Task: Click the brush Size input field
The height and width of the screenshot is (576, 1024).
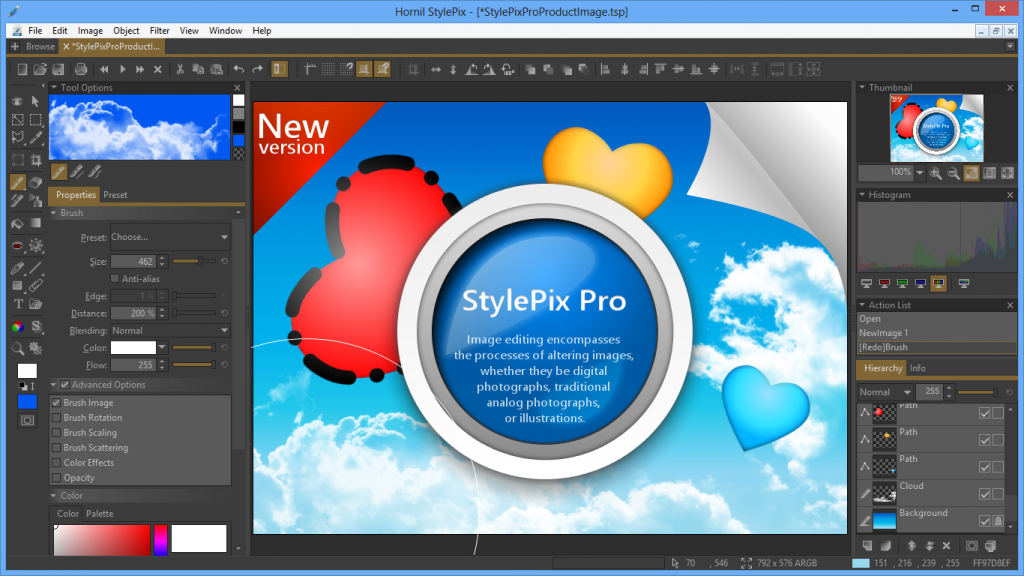Action: point(134,261)
